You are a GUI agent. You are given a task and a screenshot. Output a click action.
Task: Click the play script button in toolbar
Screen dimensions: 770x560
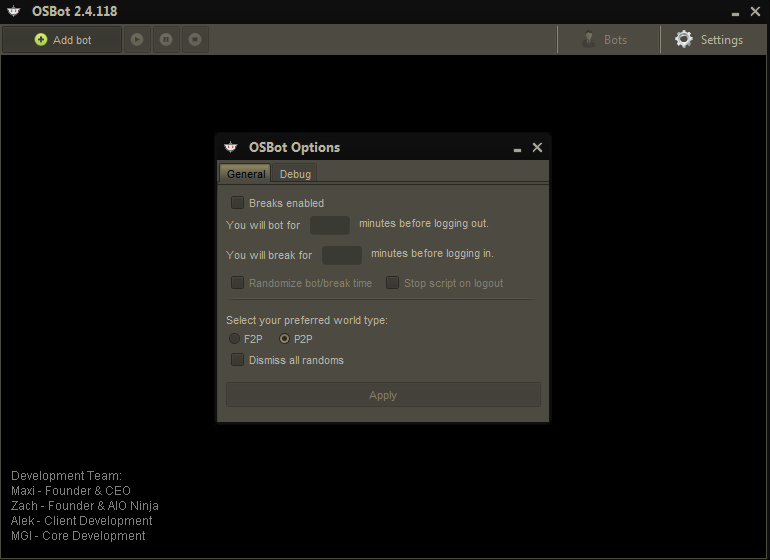click(x=137, y=40)
